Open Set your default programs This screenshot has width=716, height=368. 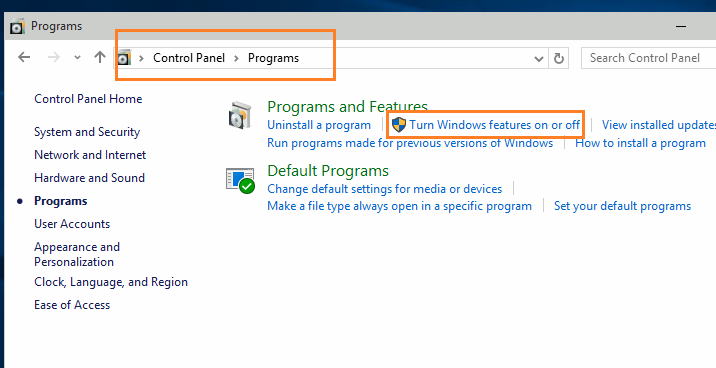pyautogui.click(x=622, y=206)
